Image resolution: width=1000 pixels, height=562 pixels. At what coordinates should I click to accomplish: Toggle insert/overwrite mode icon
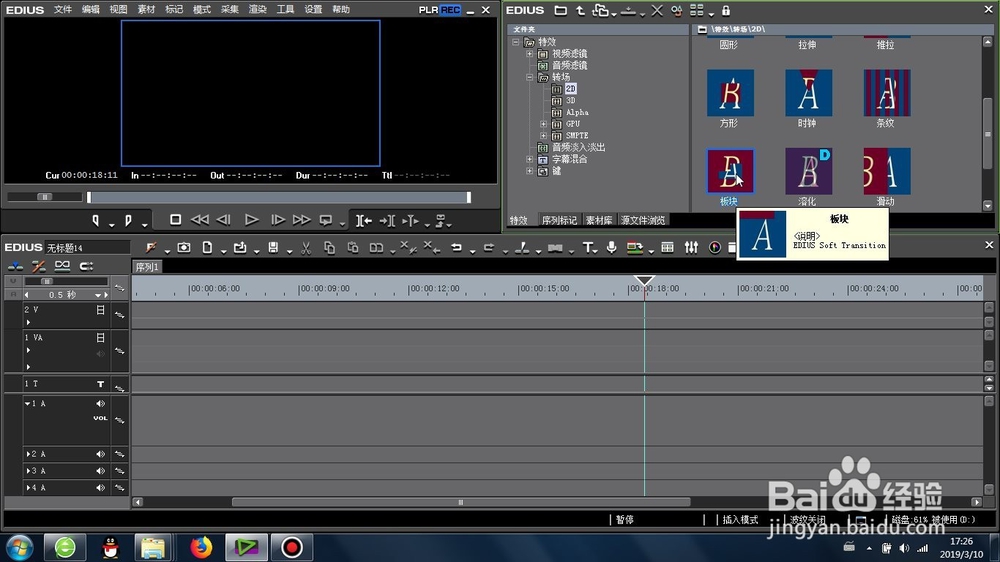(x=15, y=266)
